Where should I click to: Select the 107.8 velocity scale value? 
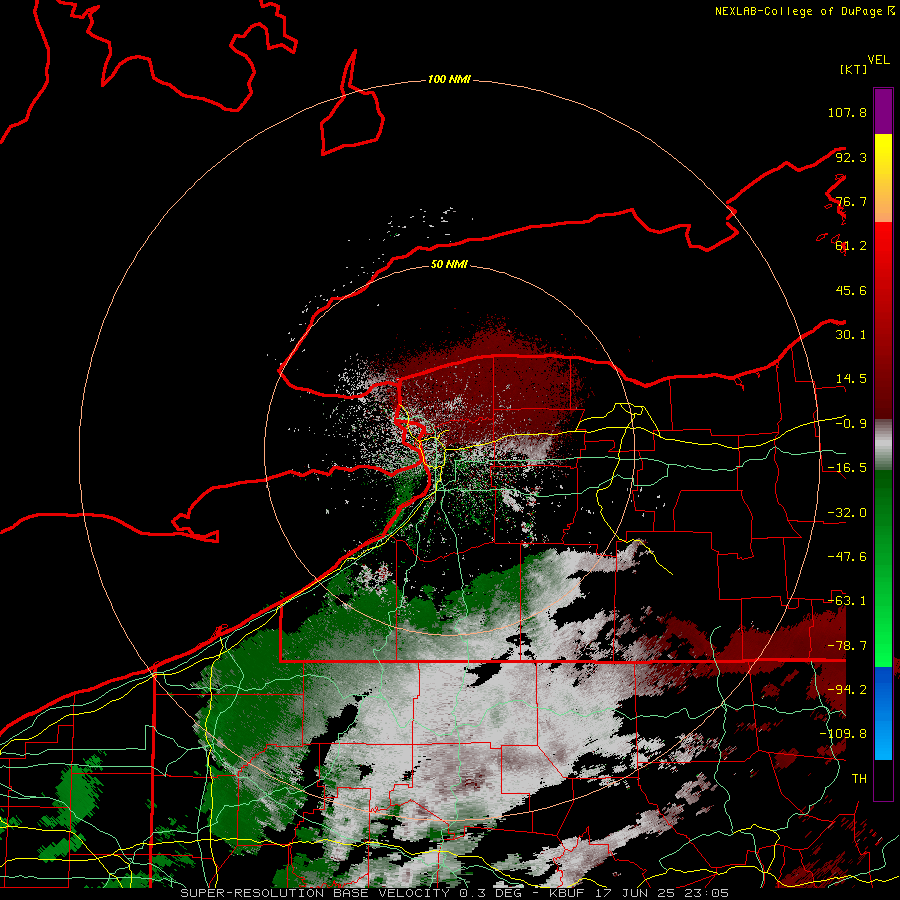847,112
